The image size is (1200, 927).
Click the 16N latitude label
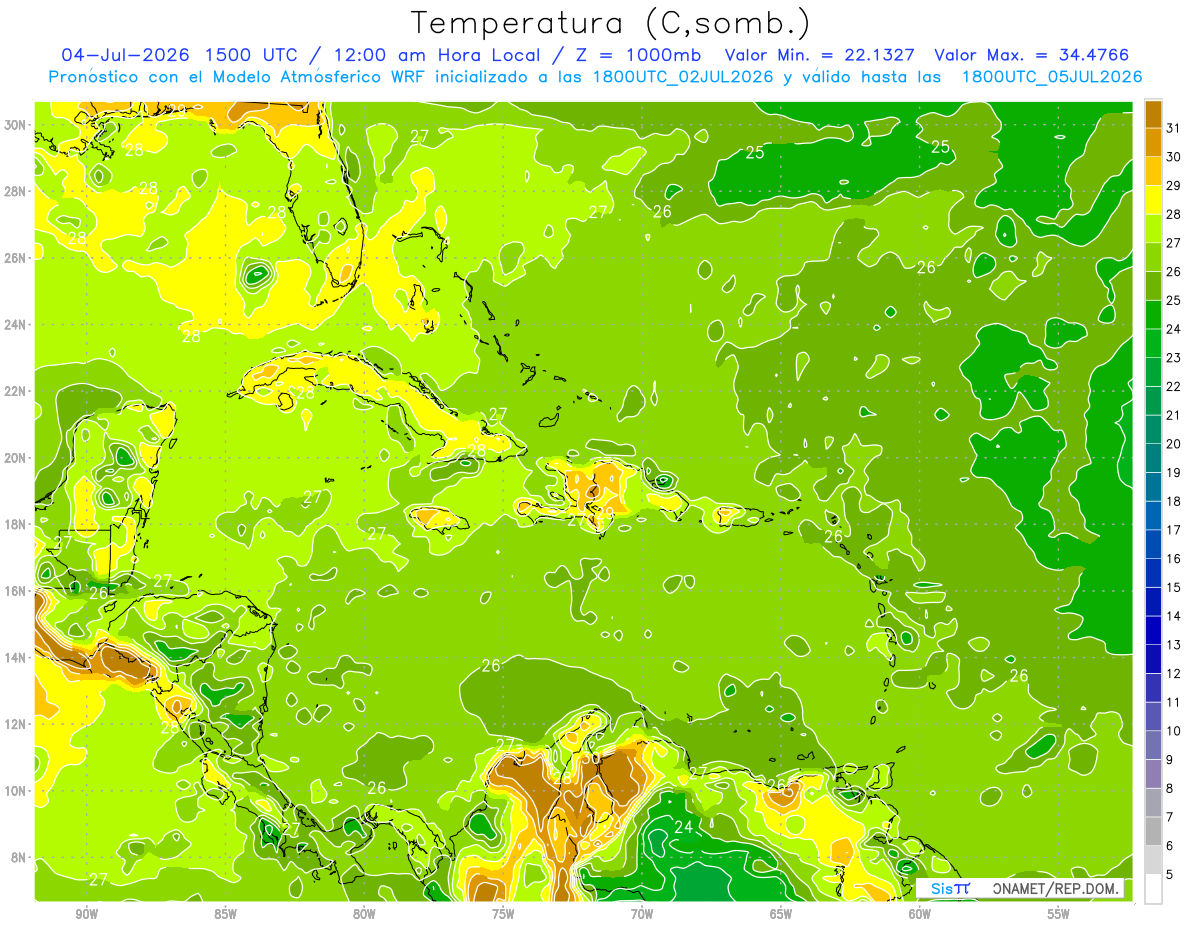15,591
